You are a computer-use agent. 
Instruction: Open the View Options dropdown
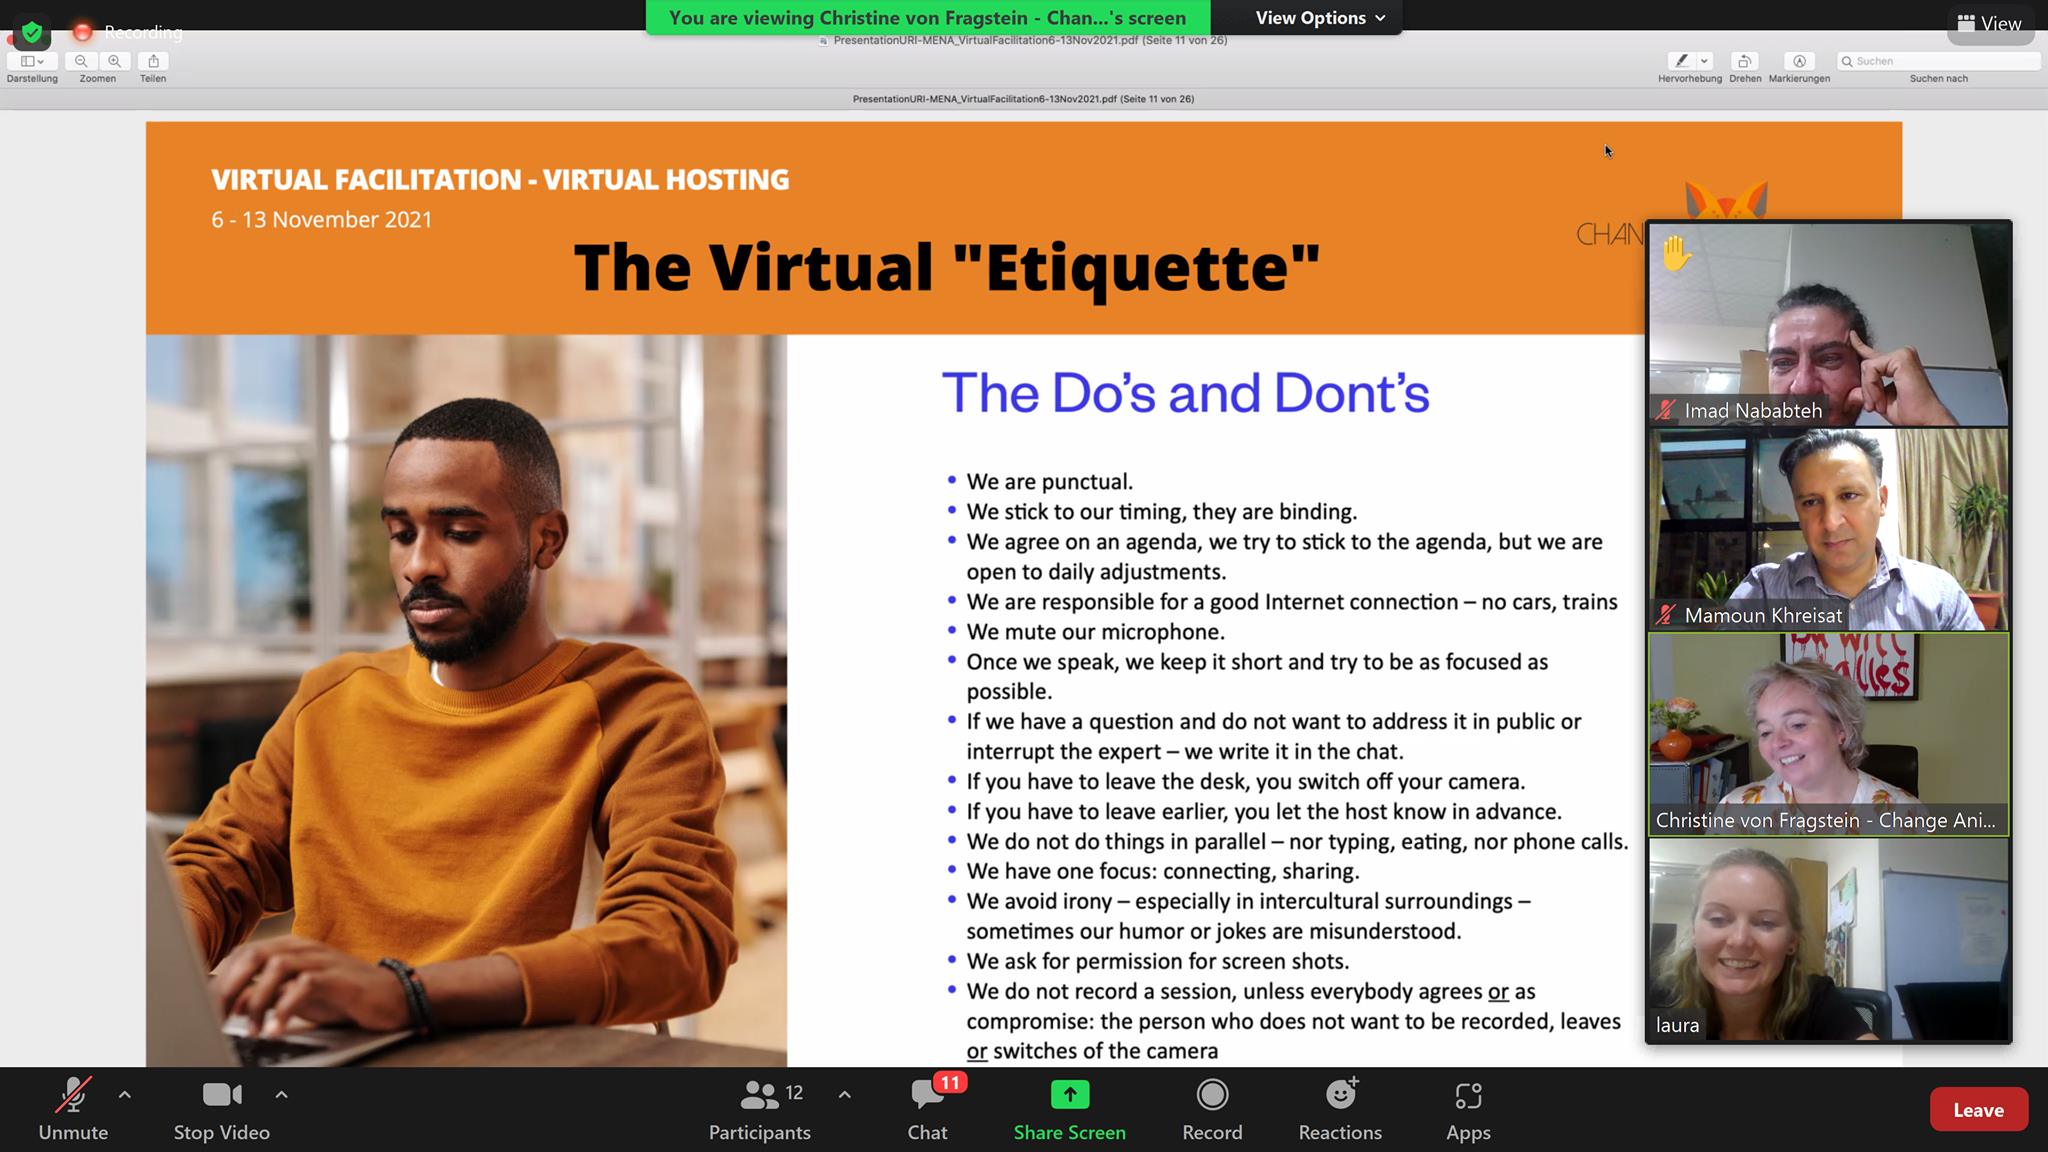point(1320,18)
